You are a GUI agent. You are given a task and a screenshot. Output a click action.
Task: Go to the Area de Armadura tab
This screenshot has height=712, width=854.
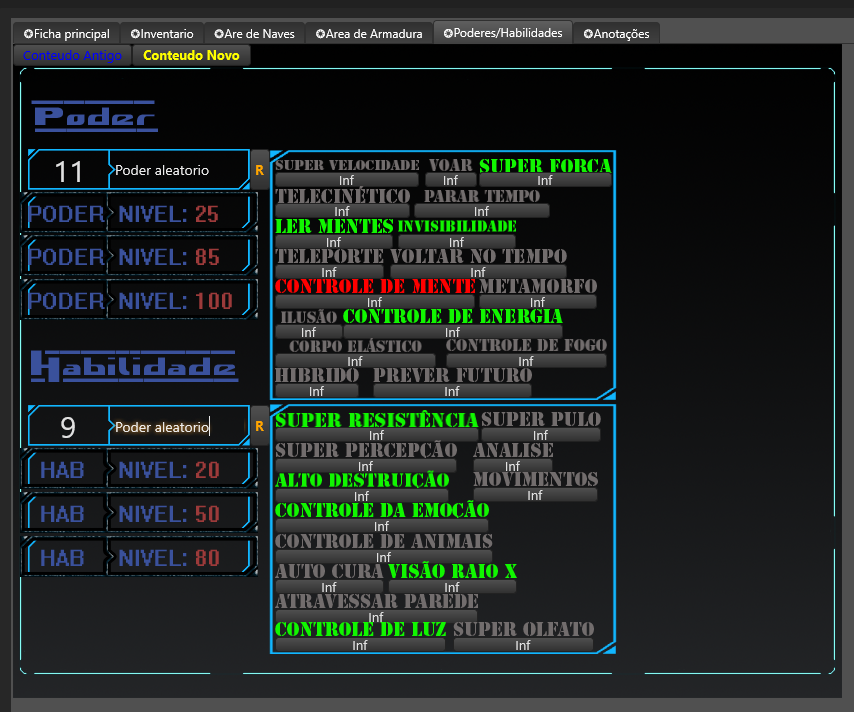[x=369, y=34]
